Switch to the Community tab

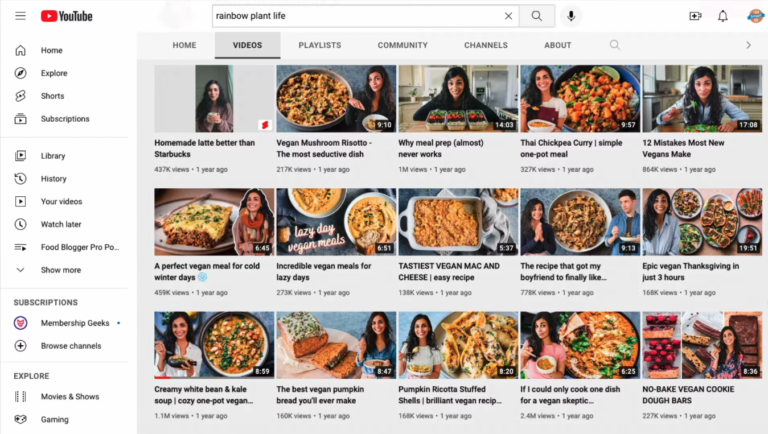click(402, 45)
